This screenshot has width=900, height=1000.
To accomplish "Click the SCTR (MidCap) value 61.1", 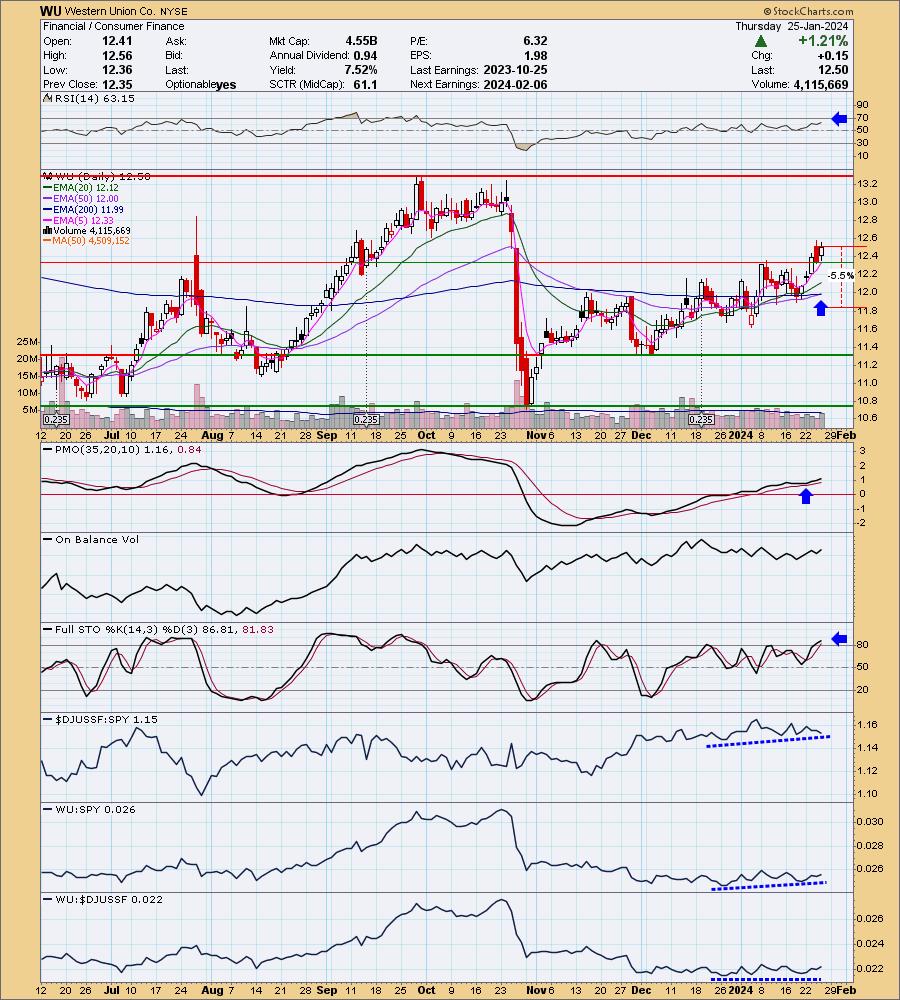I will [x=365, y=84].
